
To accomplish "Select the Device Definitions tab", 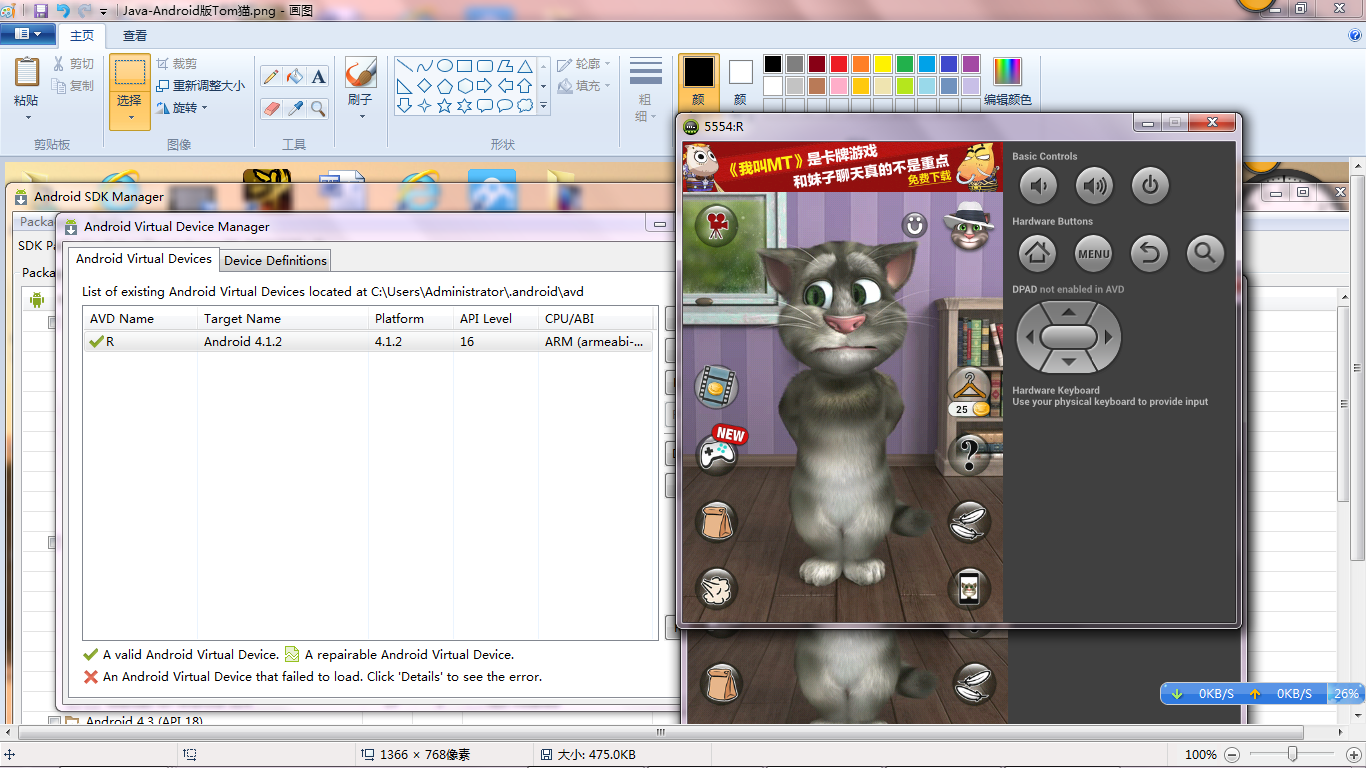I will (275, 260).
